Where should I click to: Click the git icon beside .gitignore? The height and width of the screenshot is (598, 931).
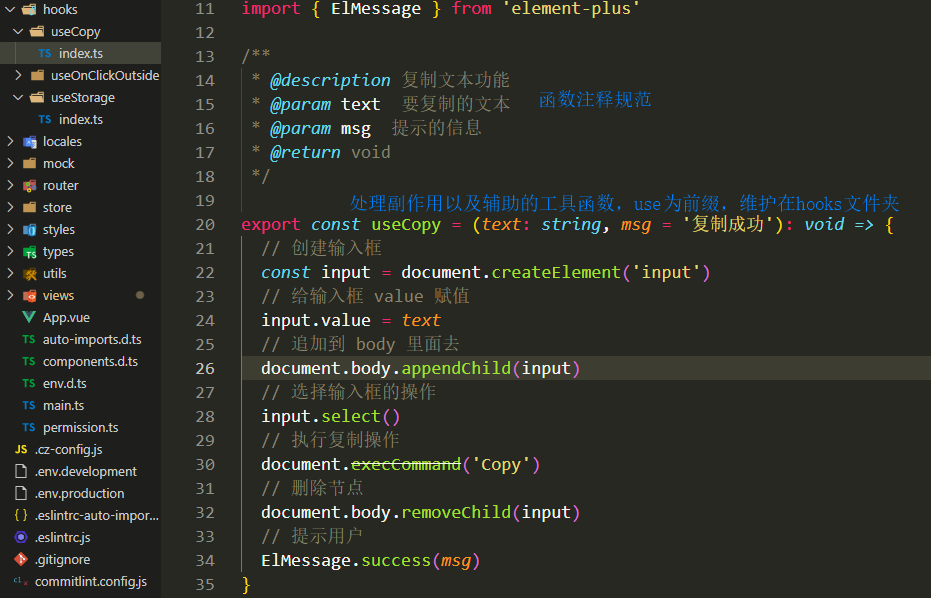point(21,559)
